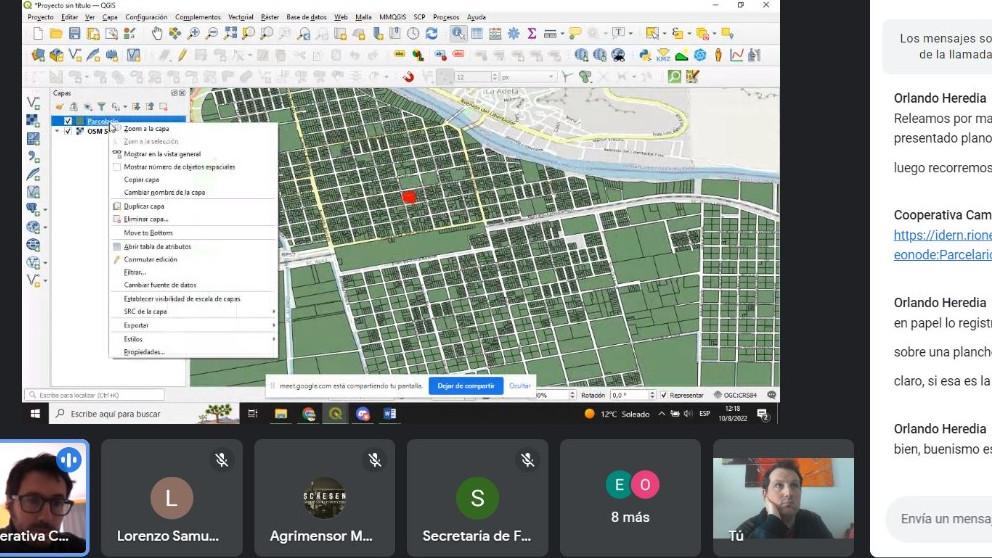Viewport: 992px width, 558px height.
Task: Click the Zoom In magnifier tool
Action: pyautogui.click(x=193, y=33)
